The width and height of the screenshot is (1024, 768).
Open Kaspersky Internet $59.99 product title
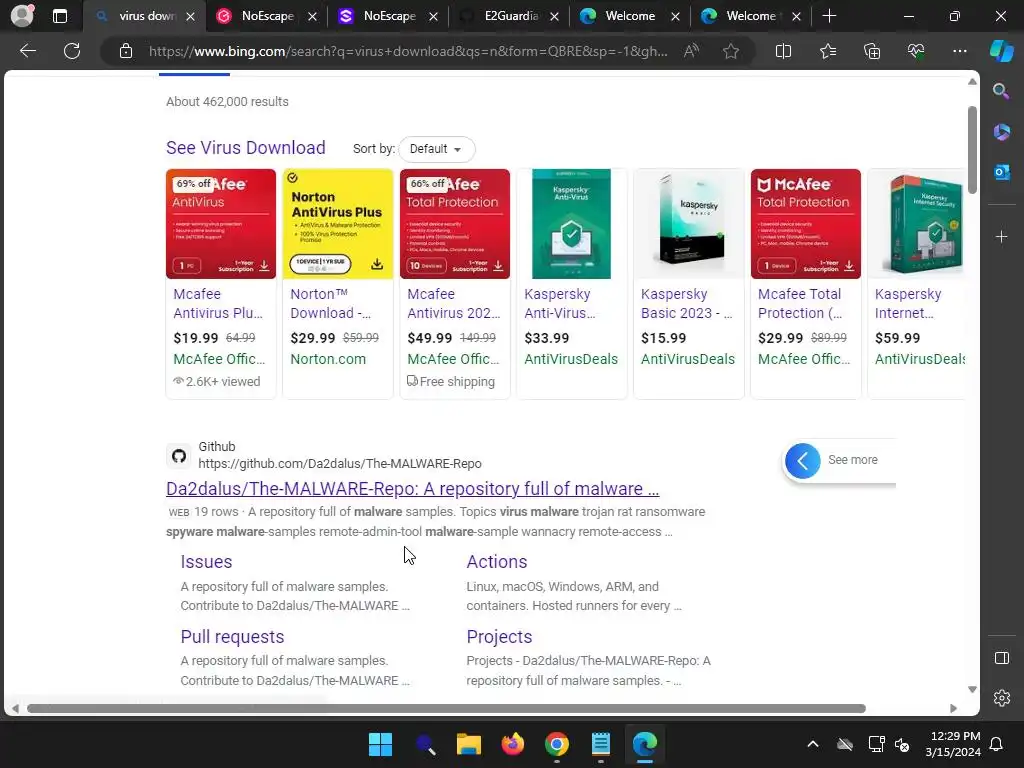(x=908, y=304)
